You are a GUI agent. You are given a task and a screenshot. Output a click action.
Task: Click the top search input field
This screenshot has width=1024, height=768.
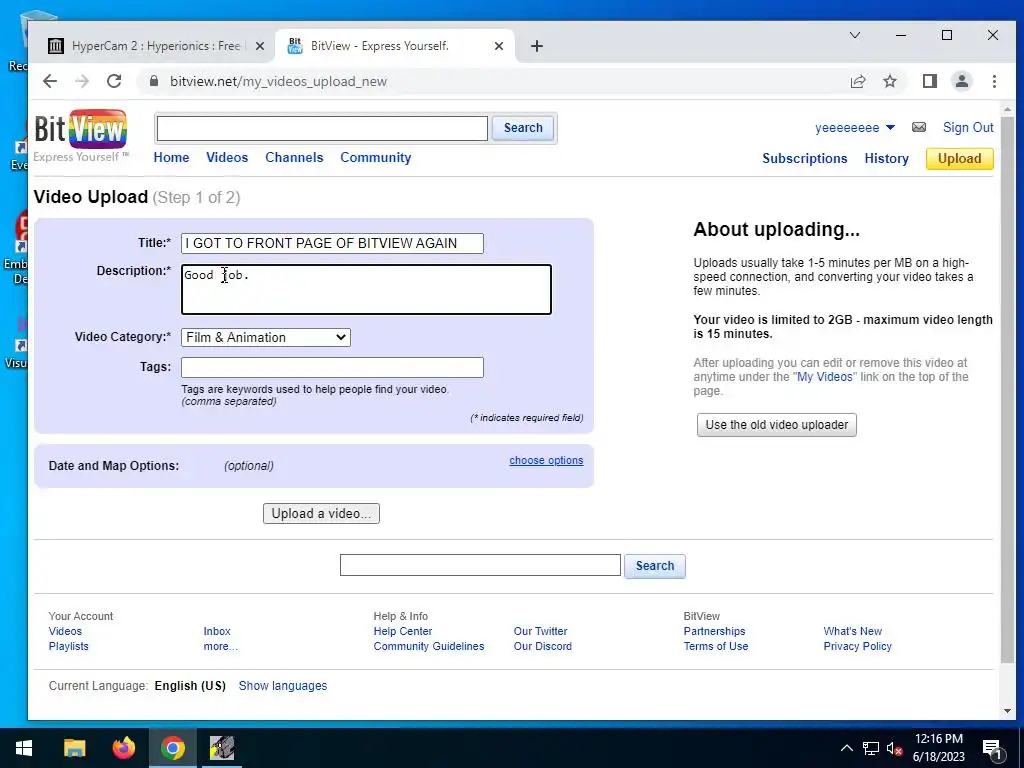coord(322,128)
